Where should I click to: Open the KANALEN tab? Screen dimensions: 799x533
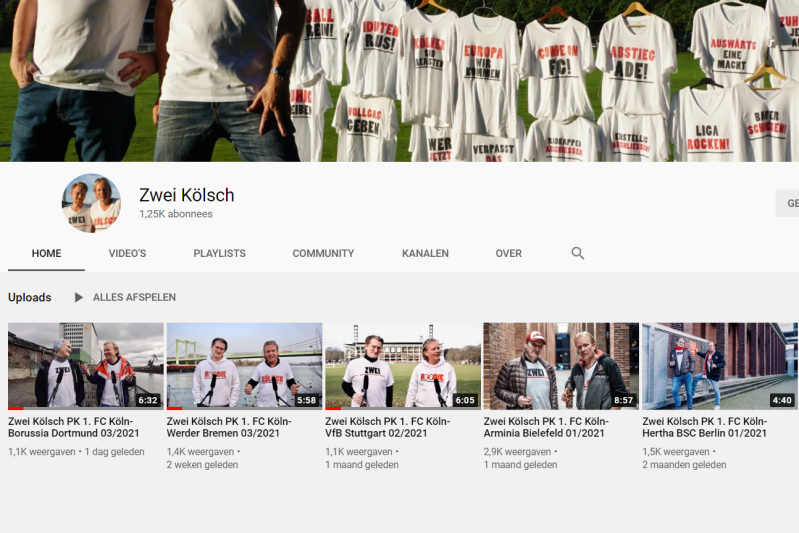(425, 253)
